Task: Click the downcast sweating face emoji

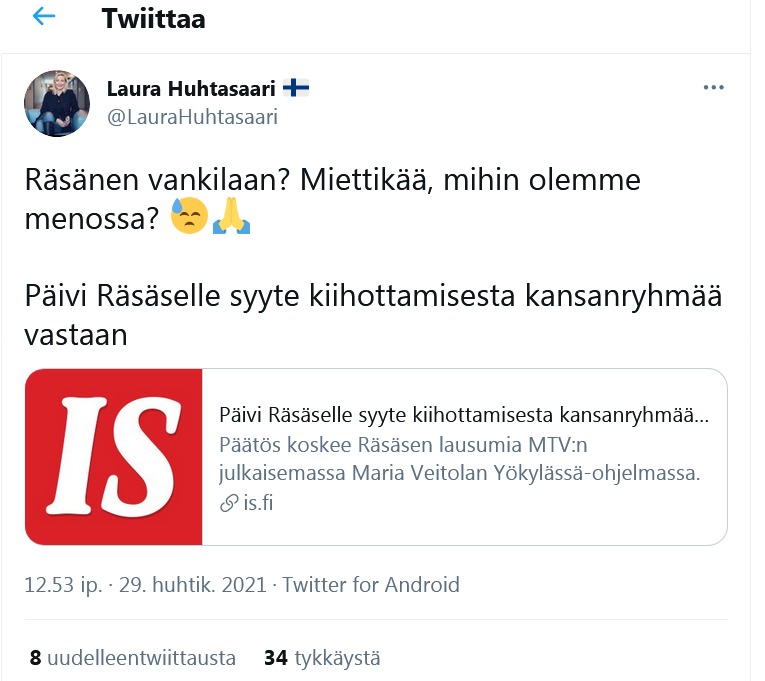Action: coord(189,216)
